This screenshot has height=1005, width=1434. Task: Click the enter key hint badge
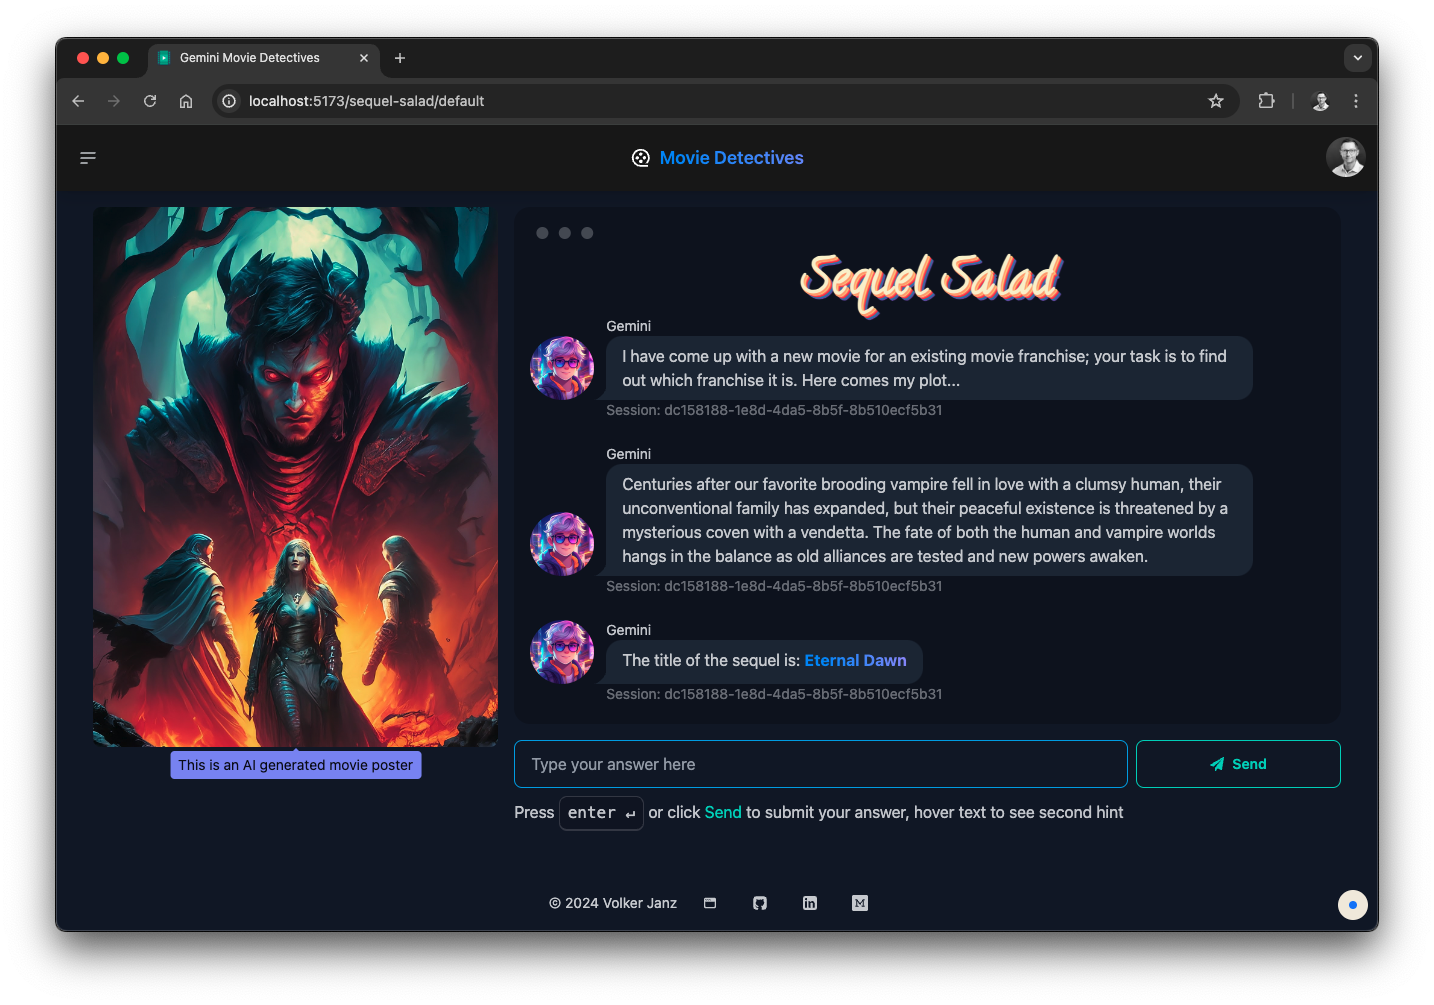tap(601, 813)
